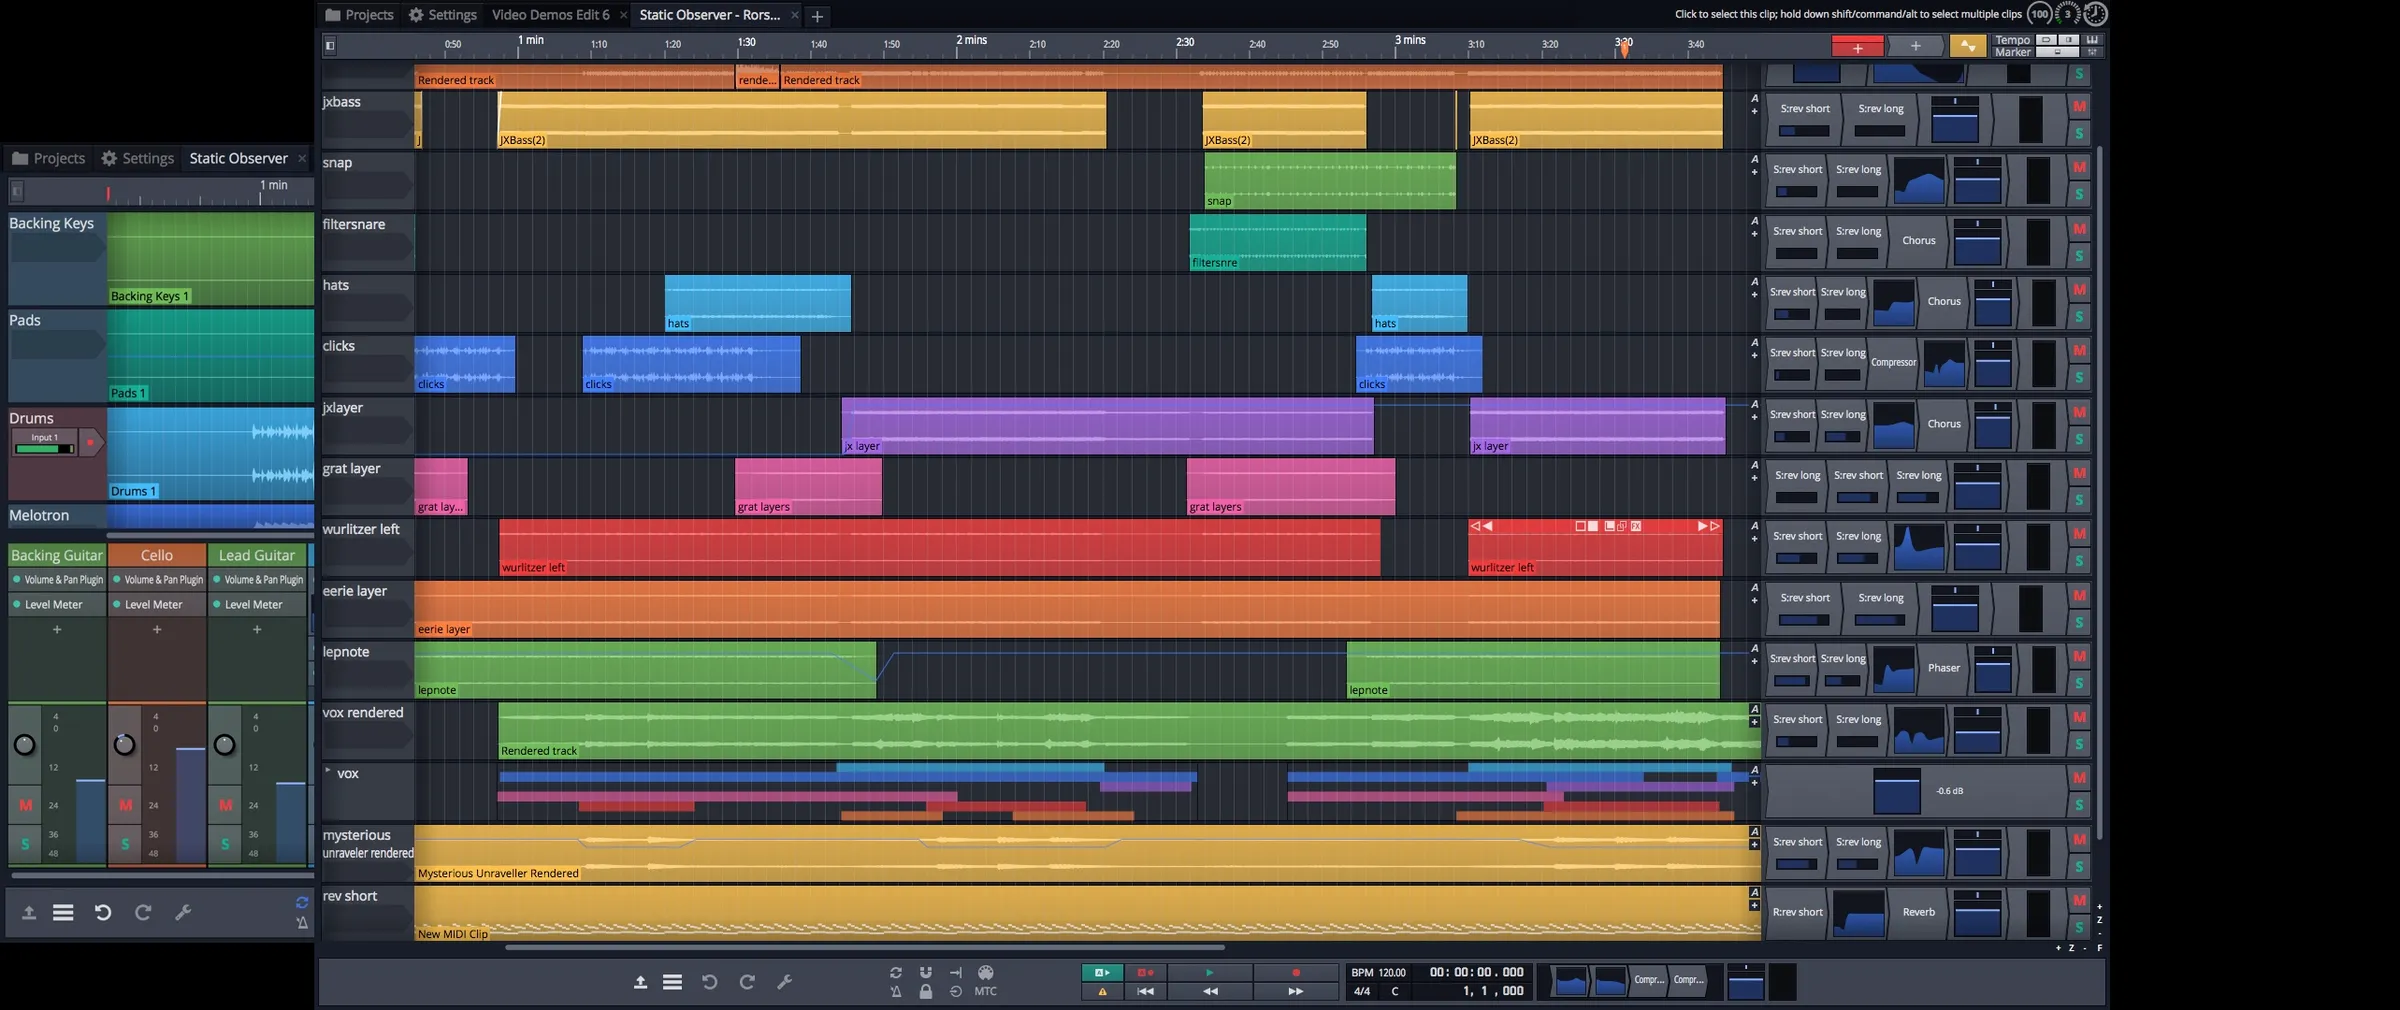2400x1010 pixels.
Task: Open settings via the wrench icon
Action: pos(785,982)
